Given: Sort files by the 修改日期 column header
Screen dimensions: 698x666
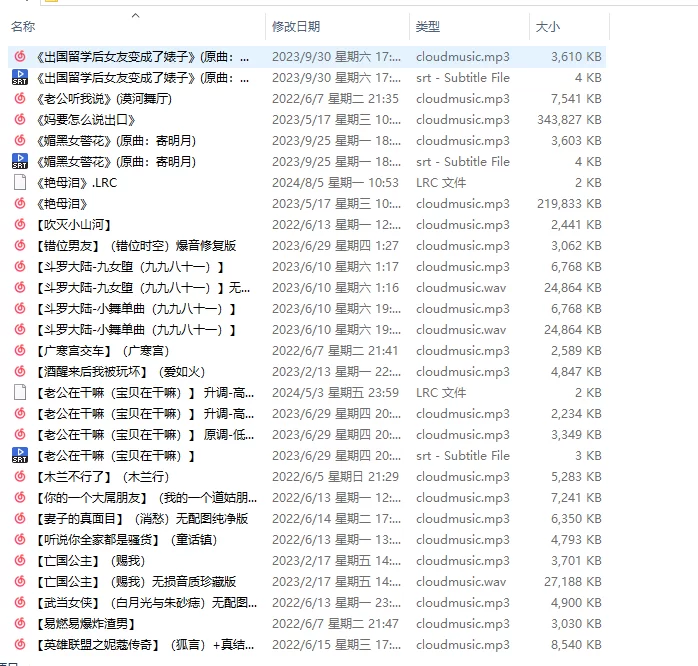Looking at the screenshot, I should [296, 27].
